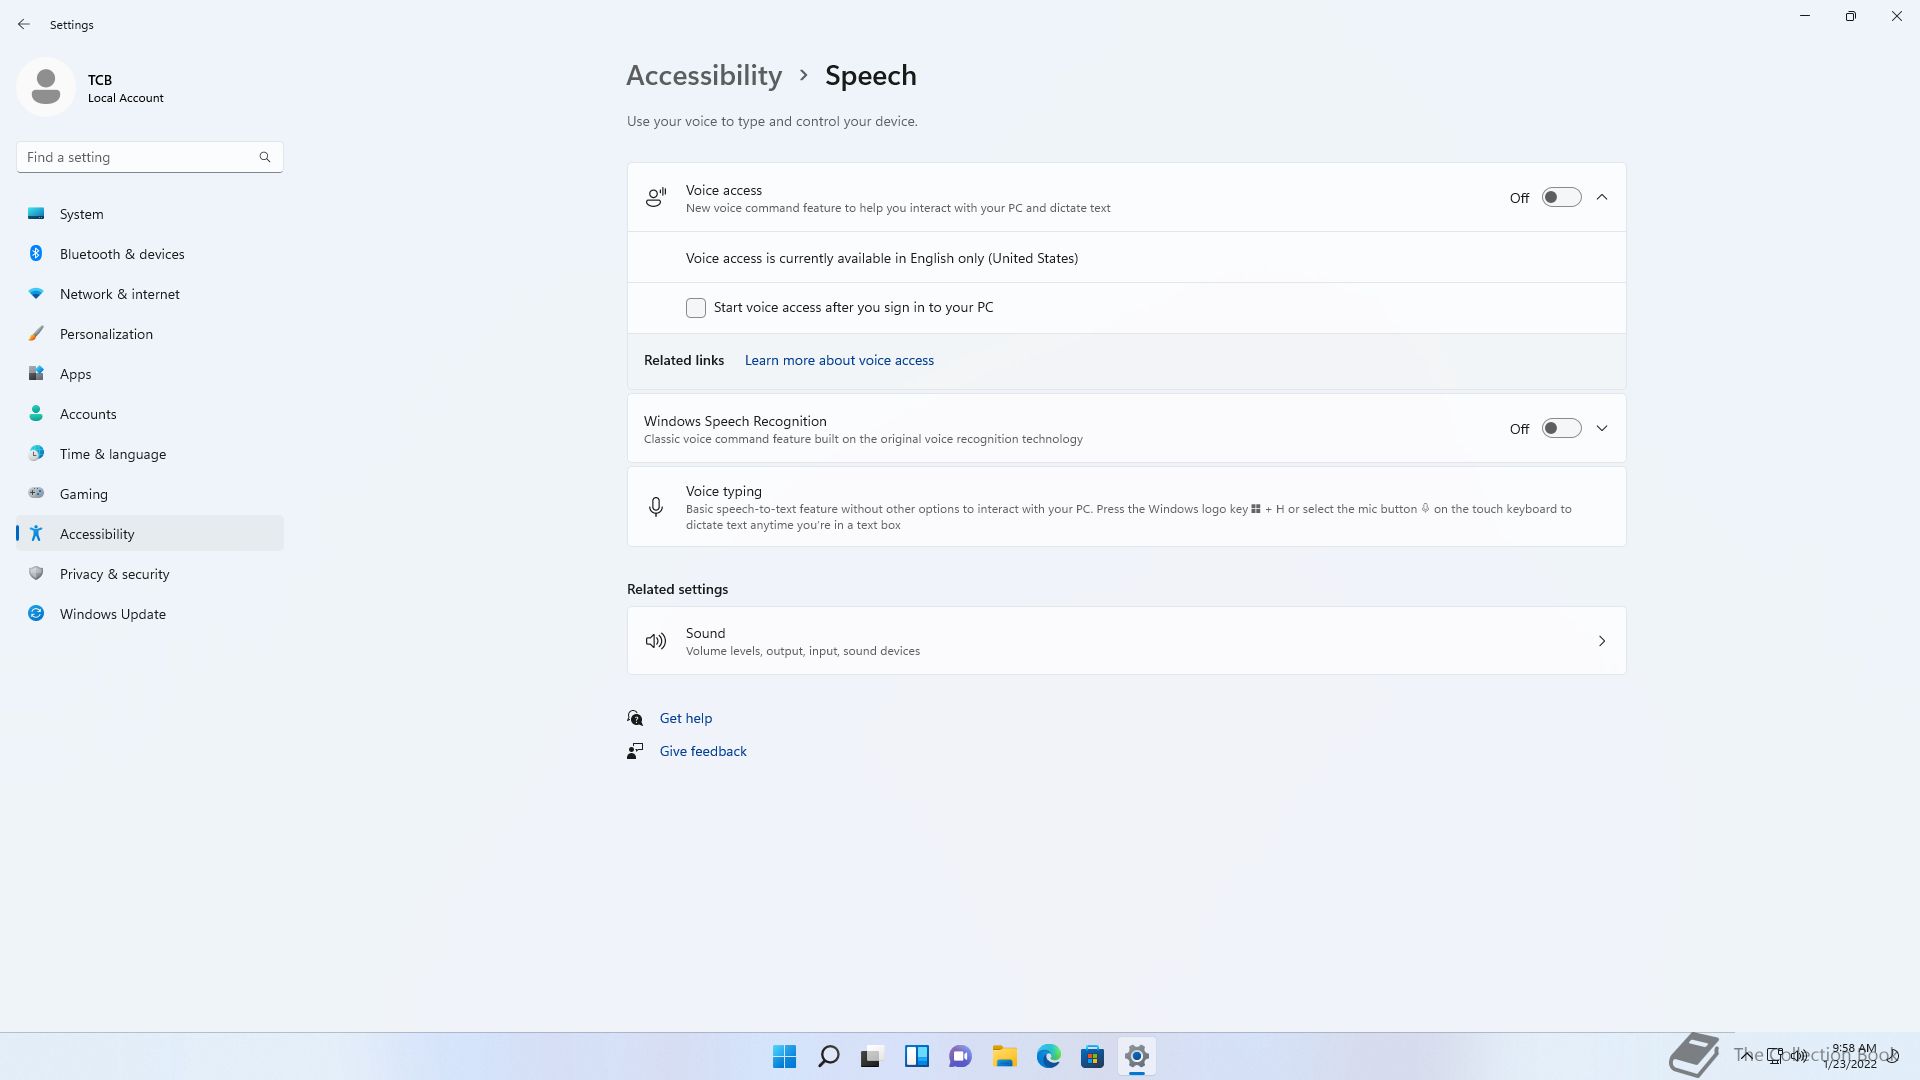Viewport: 1920px width, 1080px height.
Task: Open the Personalization category
Action: coord(150,334)
